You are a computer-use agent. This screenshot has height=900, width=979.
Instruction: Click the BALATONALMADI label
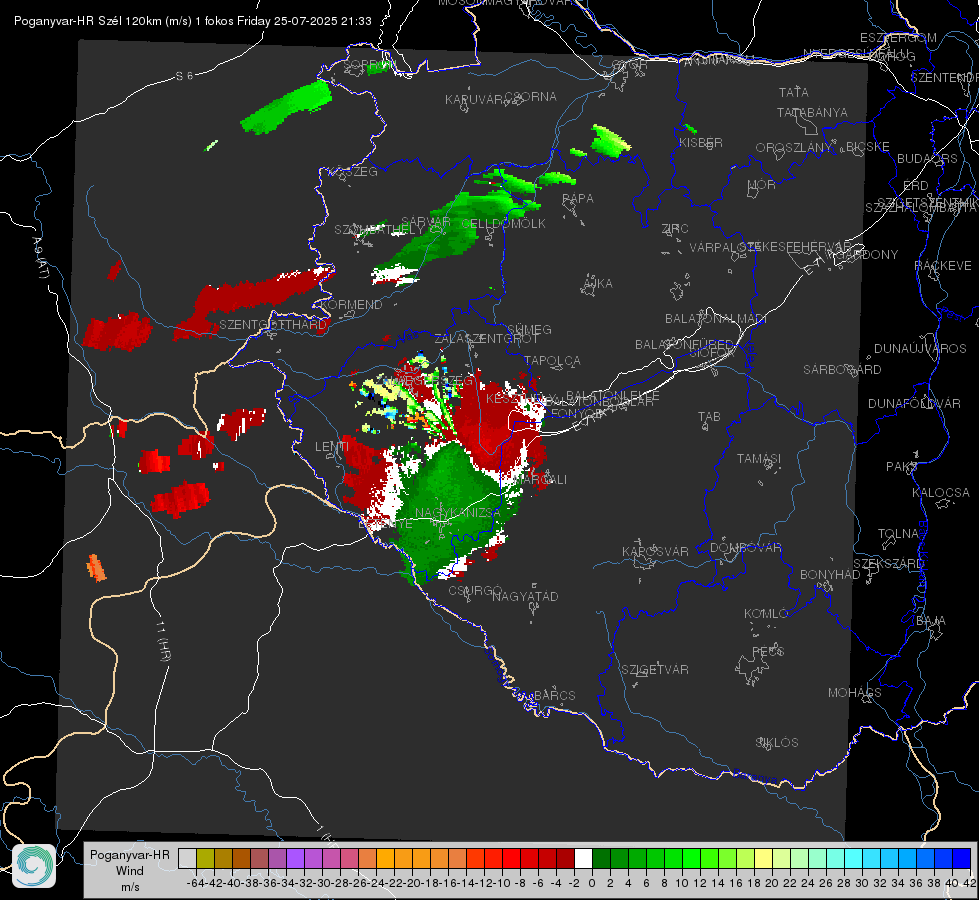point(716,319)
